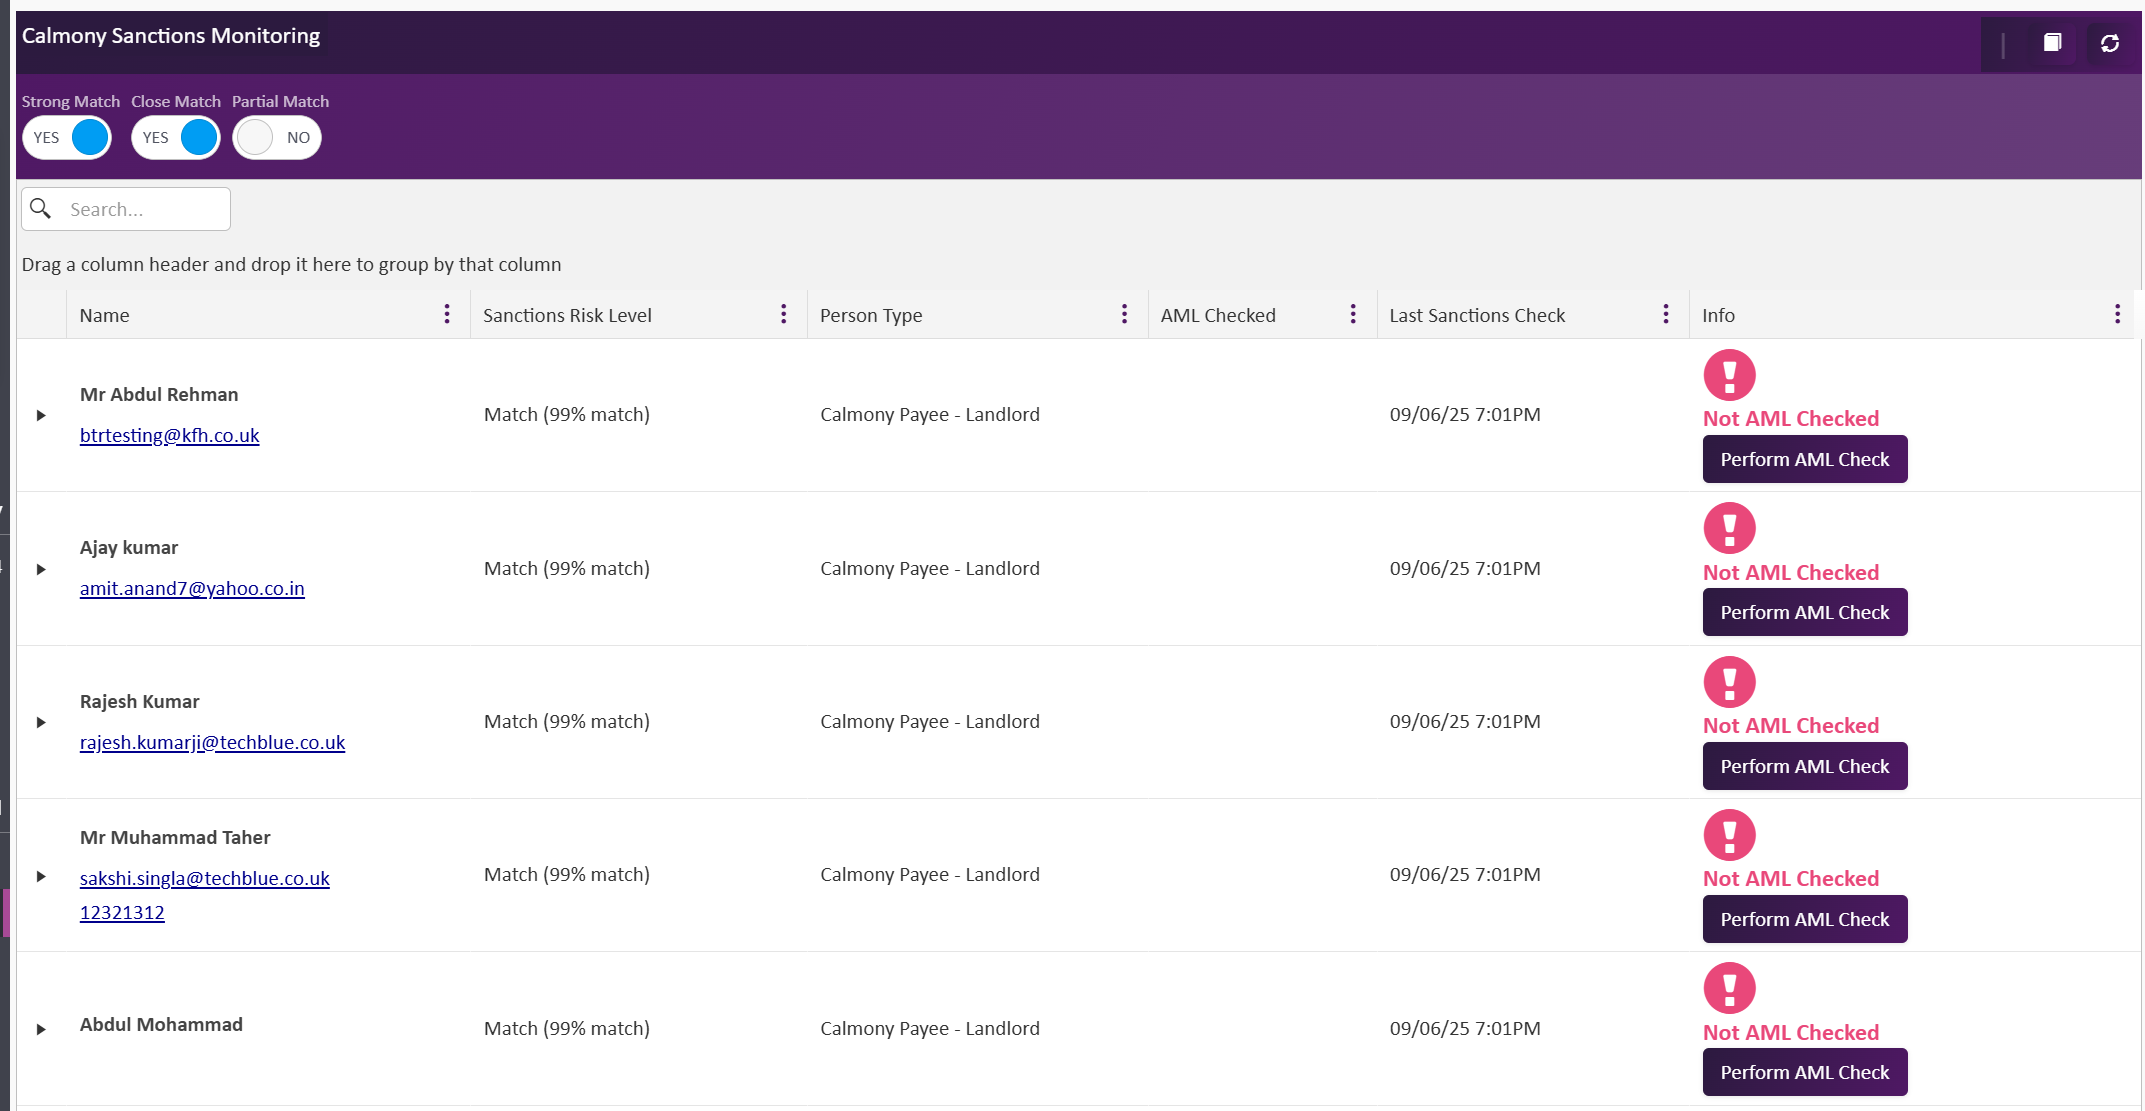This screenshot has height=1111, width=2145.
Task: Disable the Close Match filter
Action: (x=176, y=137)
